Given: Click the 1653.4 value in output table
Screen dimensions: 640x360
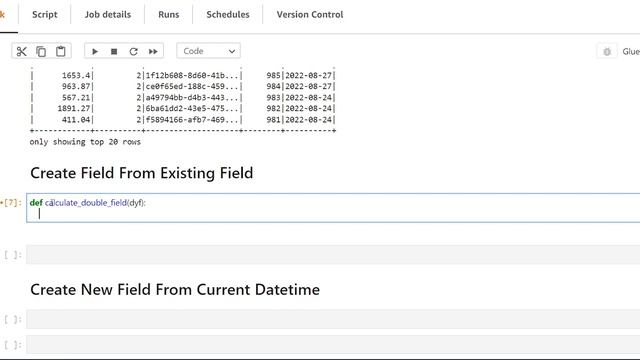Looking at the screenshot, I should coord(76,76).
